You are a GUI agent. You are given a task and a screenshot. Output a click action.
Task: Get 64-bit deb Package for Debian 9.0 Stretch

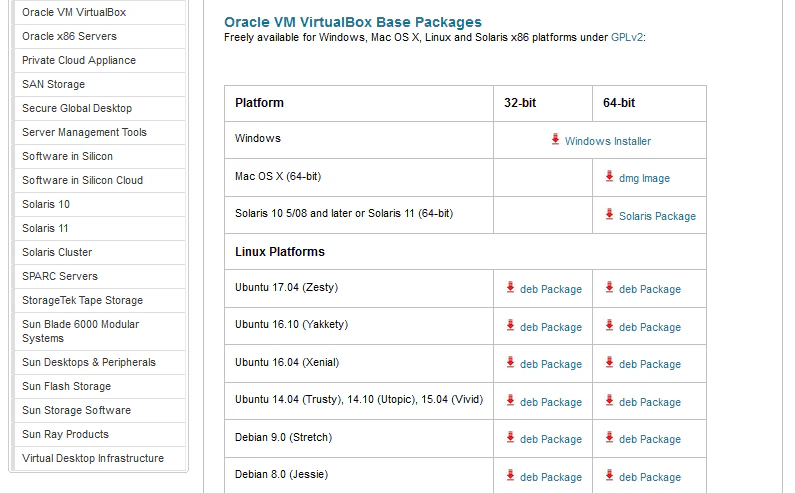click(649, 439)
